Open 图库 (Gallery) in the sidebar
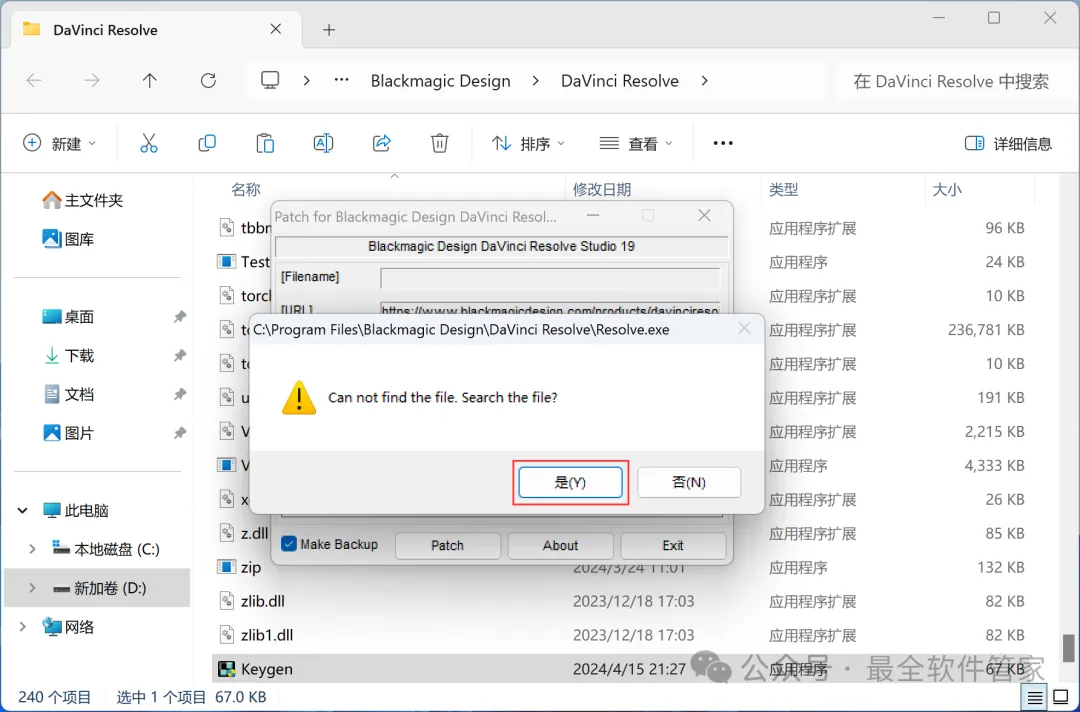 click(x=68, y=239)
